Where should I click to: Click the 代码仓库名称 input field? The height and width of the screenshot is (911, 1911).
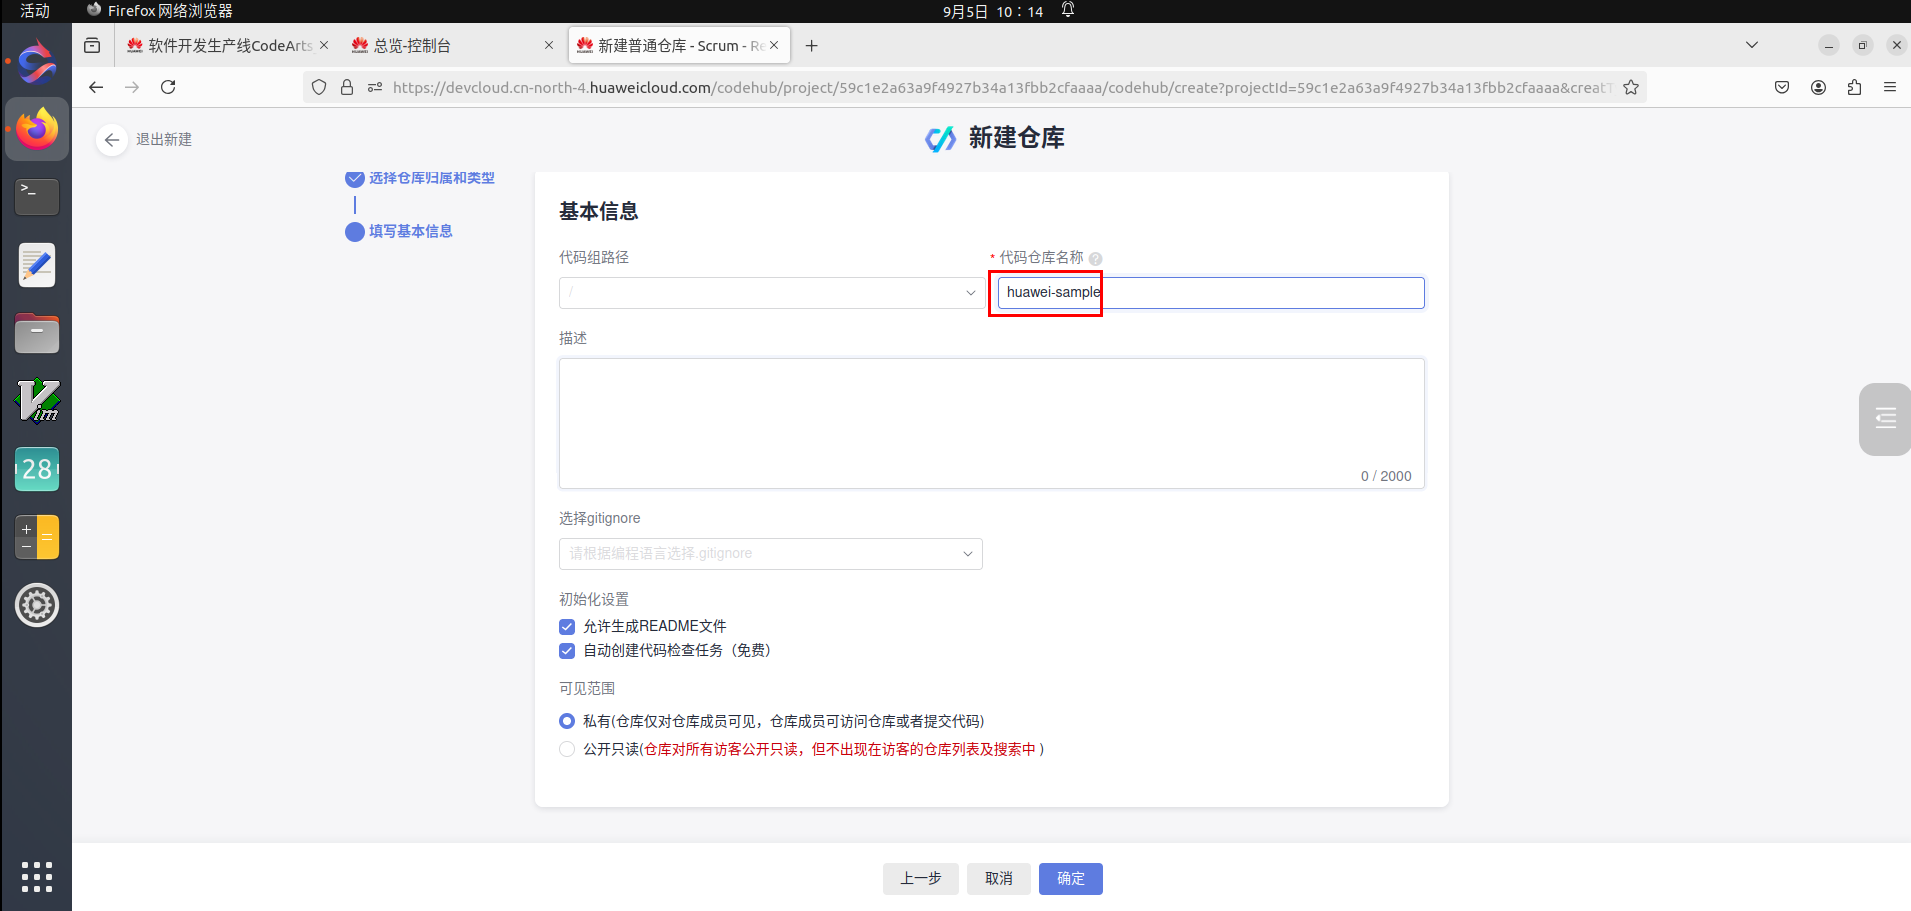[1211, 293]
